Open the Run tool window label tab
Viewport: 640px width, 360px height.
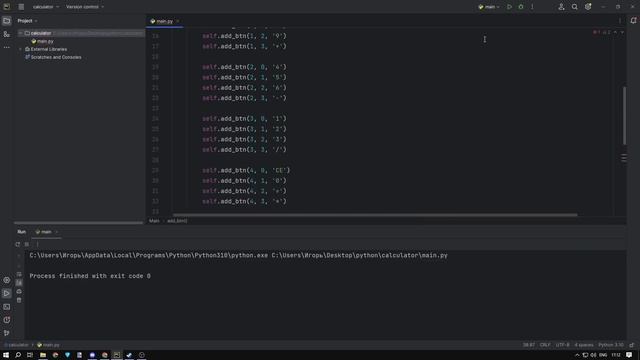point(21,232)
